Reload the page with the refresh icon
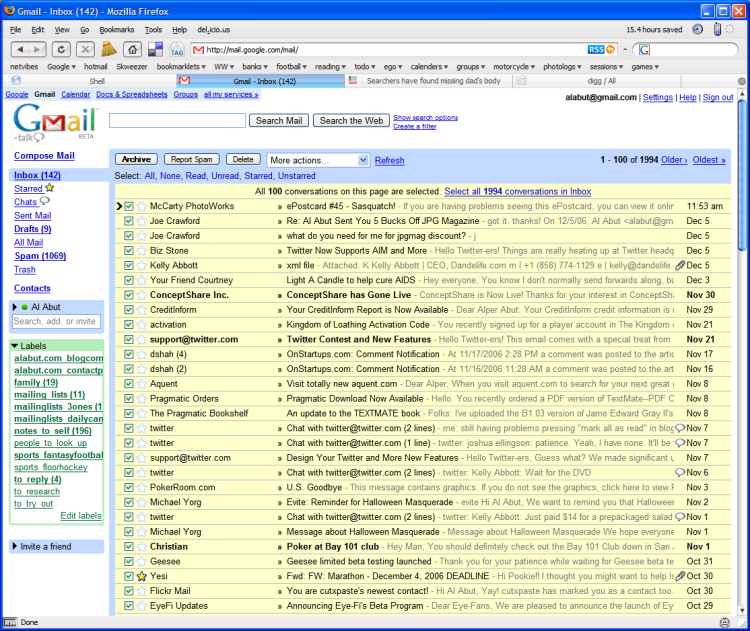This screenshot has width=750, height=631. click(61, 49)
